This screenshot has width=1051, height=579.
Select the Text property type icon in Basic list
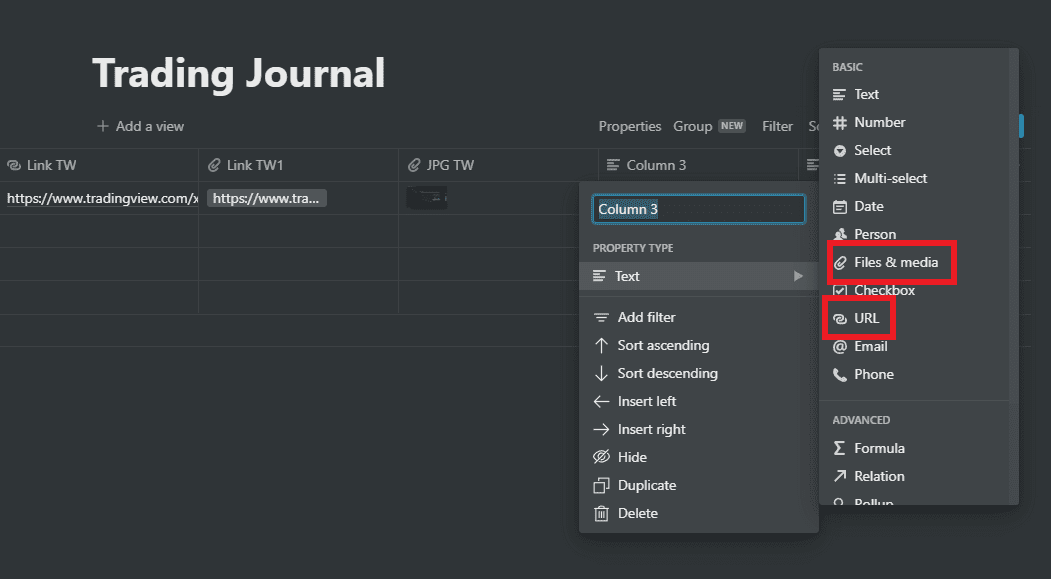(839, 94)
